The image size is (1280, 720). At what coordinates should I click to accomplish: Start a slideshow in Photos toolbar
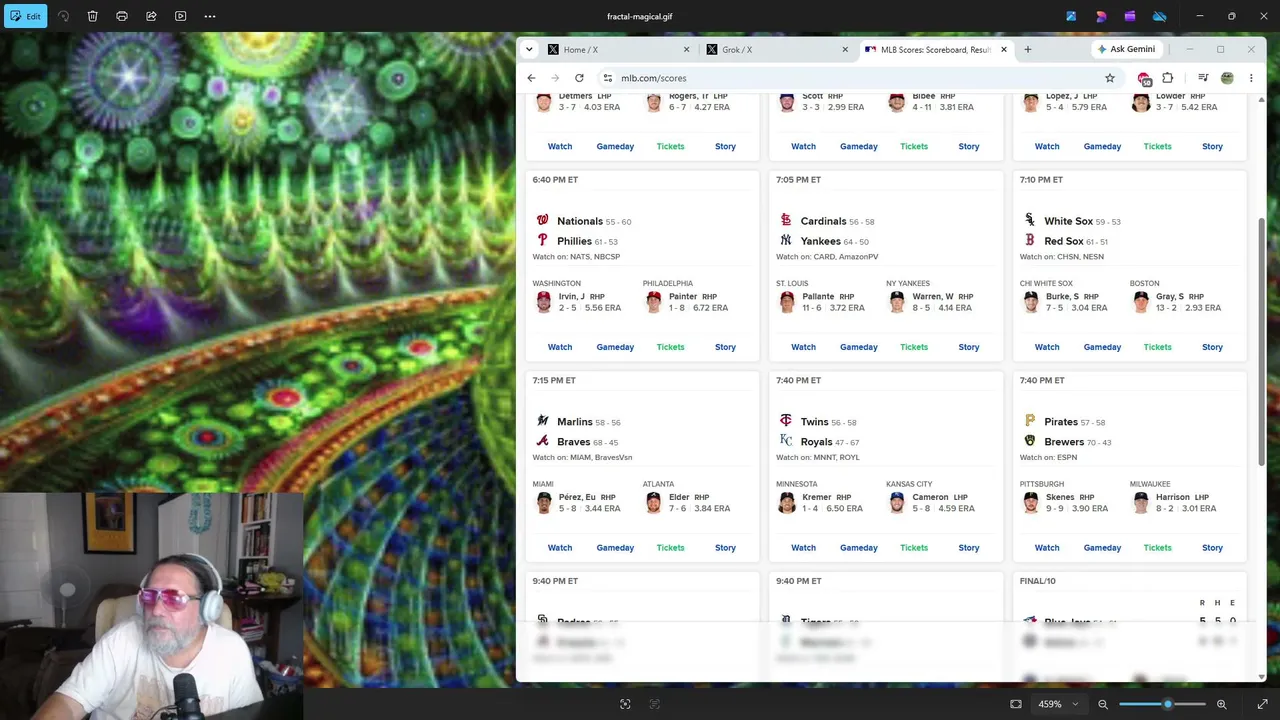click(x=181, y=16)
